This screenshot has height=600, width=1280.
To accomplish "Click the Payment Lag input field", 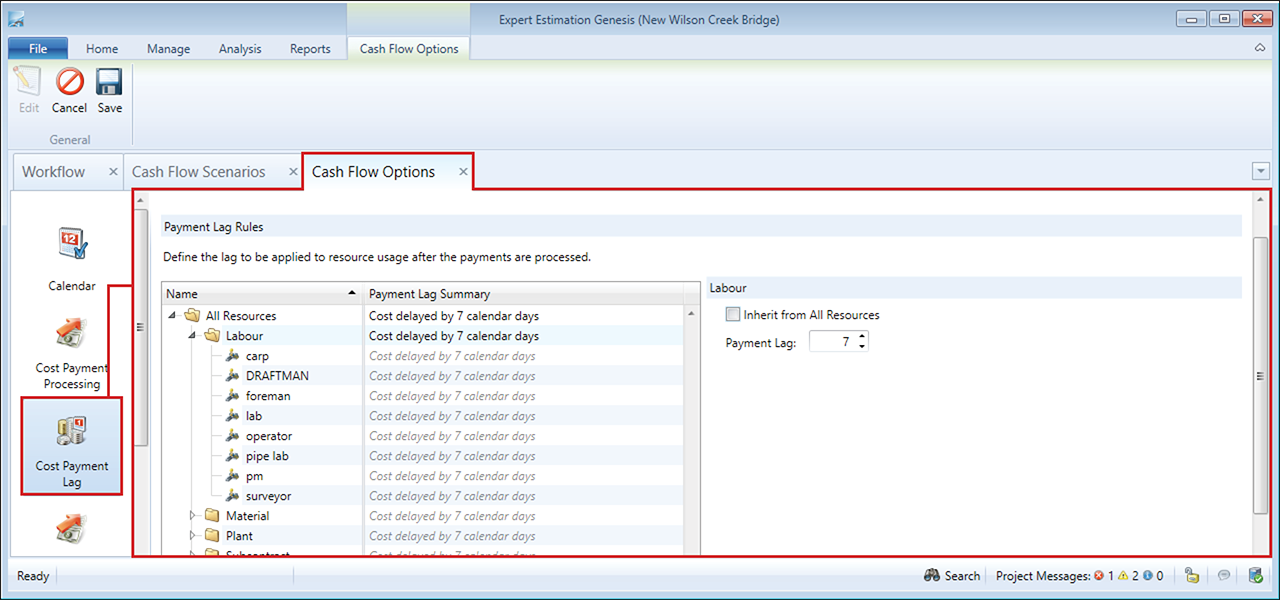I will 832,342.
